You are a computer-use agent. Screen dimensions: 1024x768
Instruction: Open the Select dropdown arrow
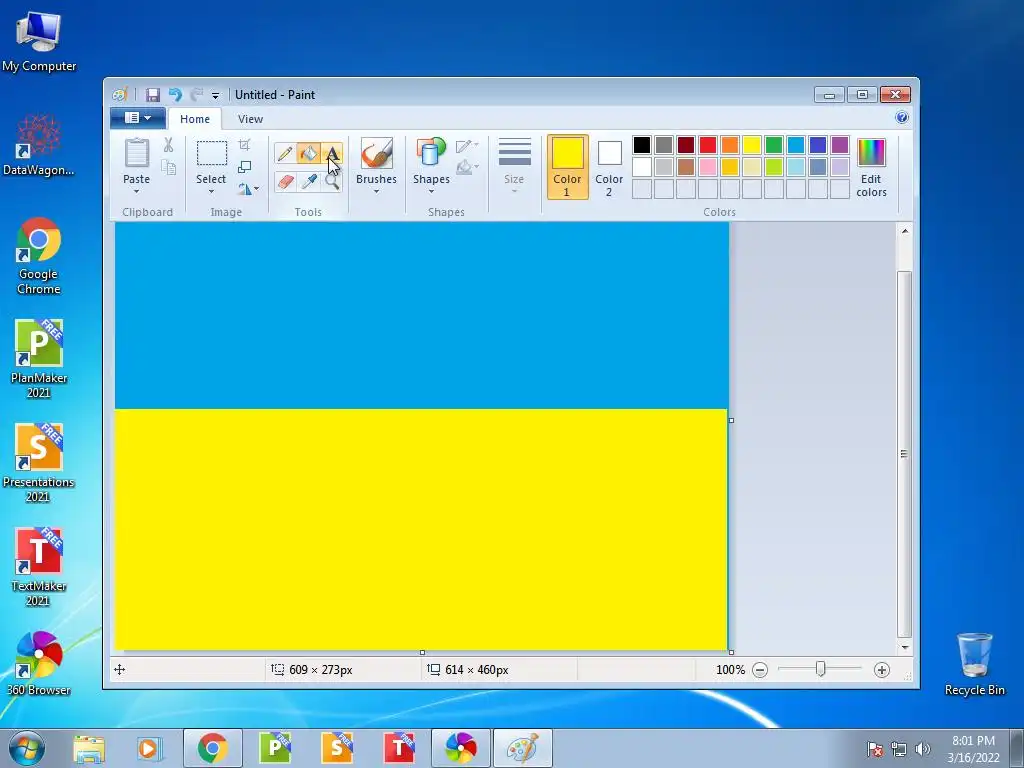click(211, 191)
